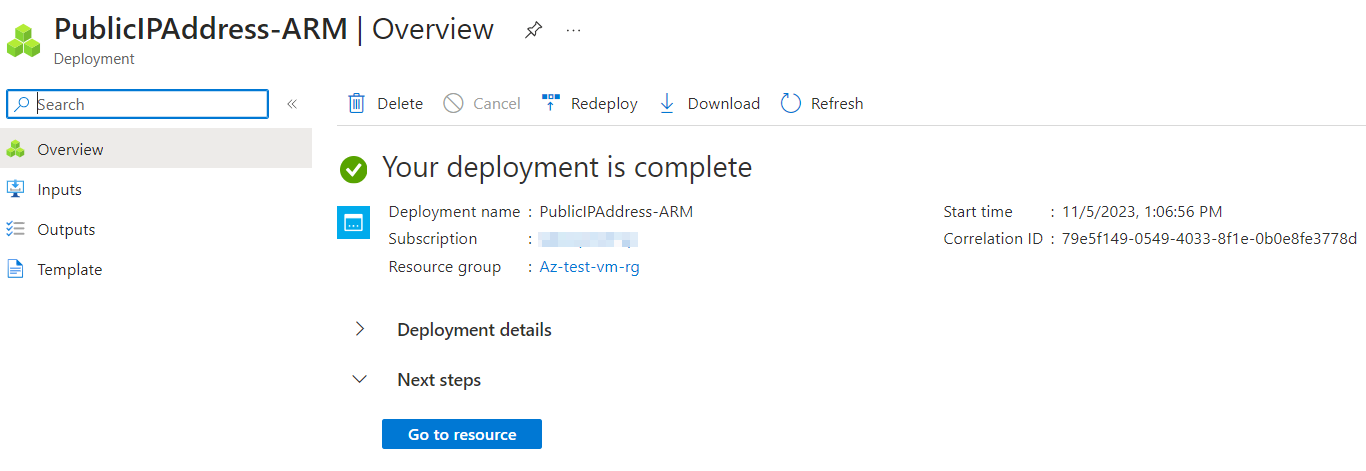Screen dimensions: 1366x471
Task: Select the Overview menu item
Action: click(156, 149)
